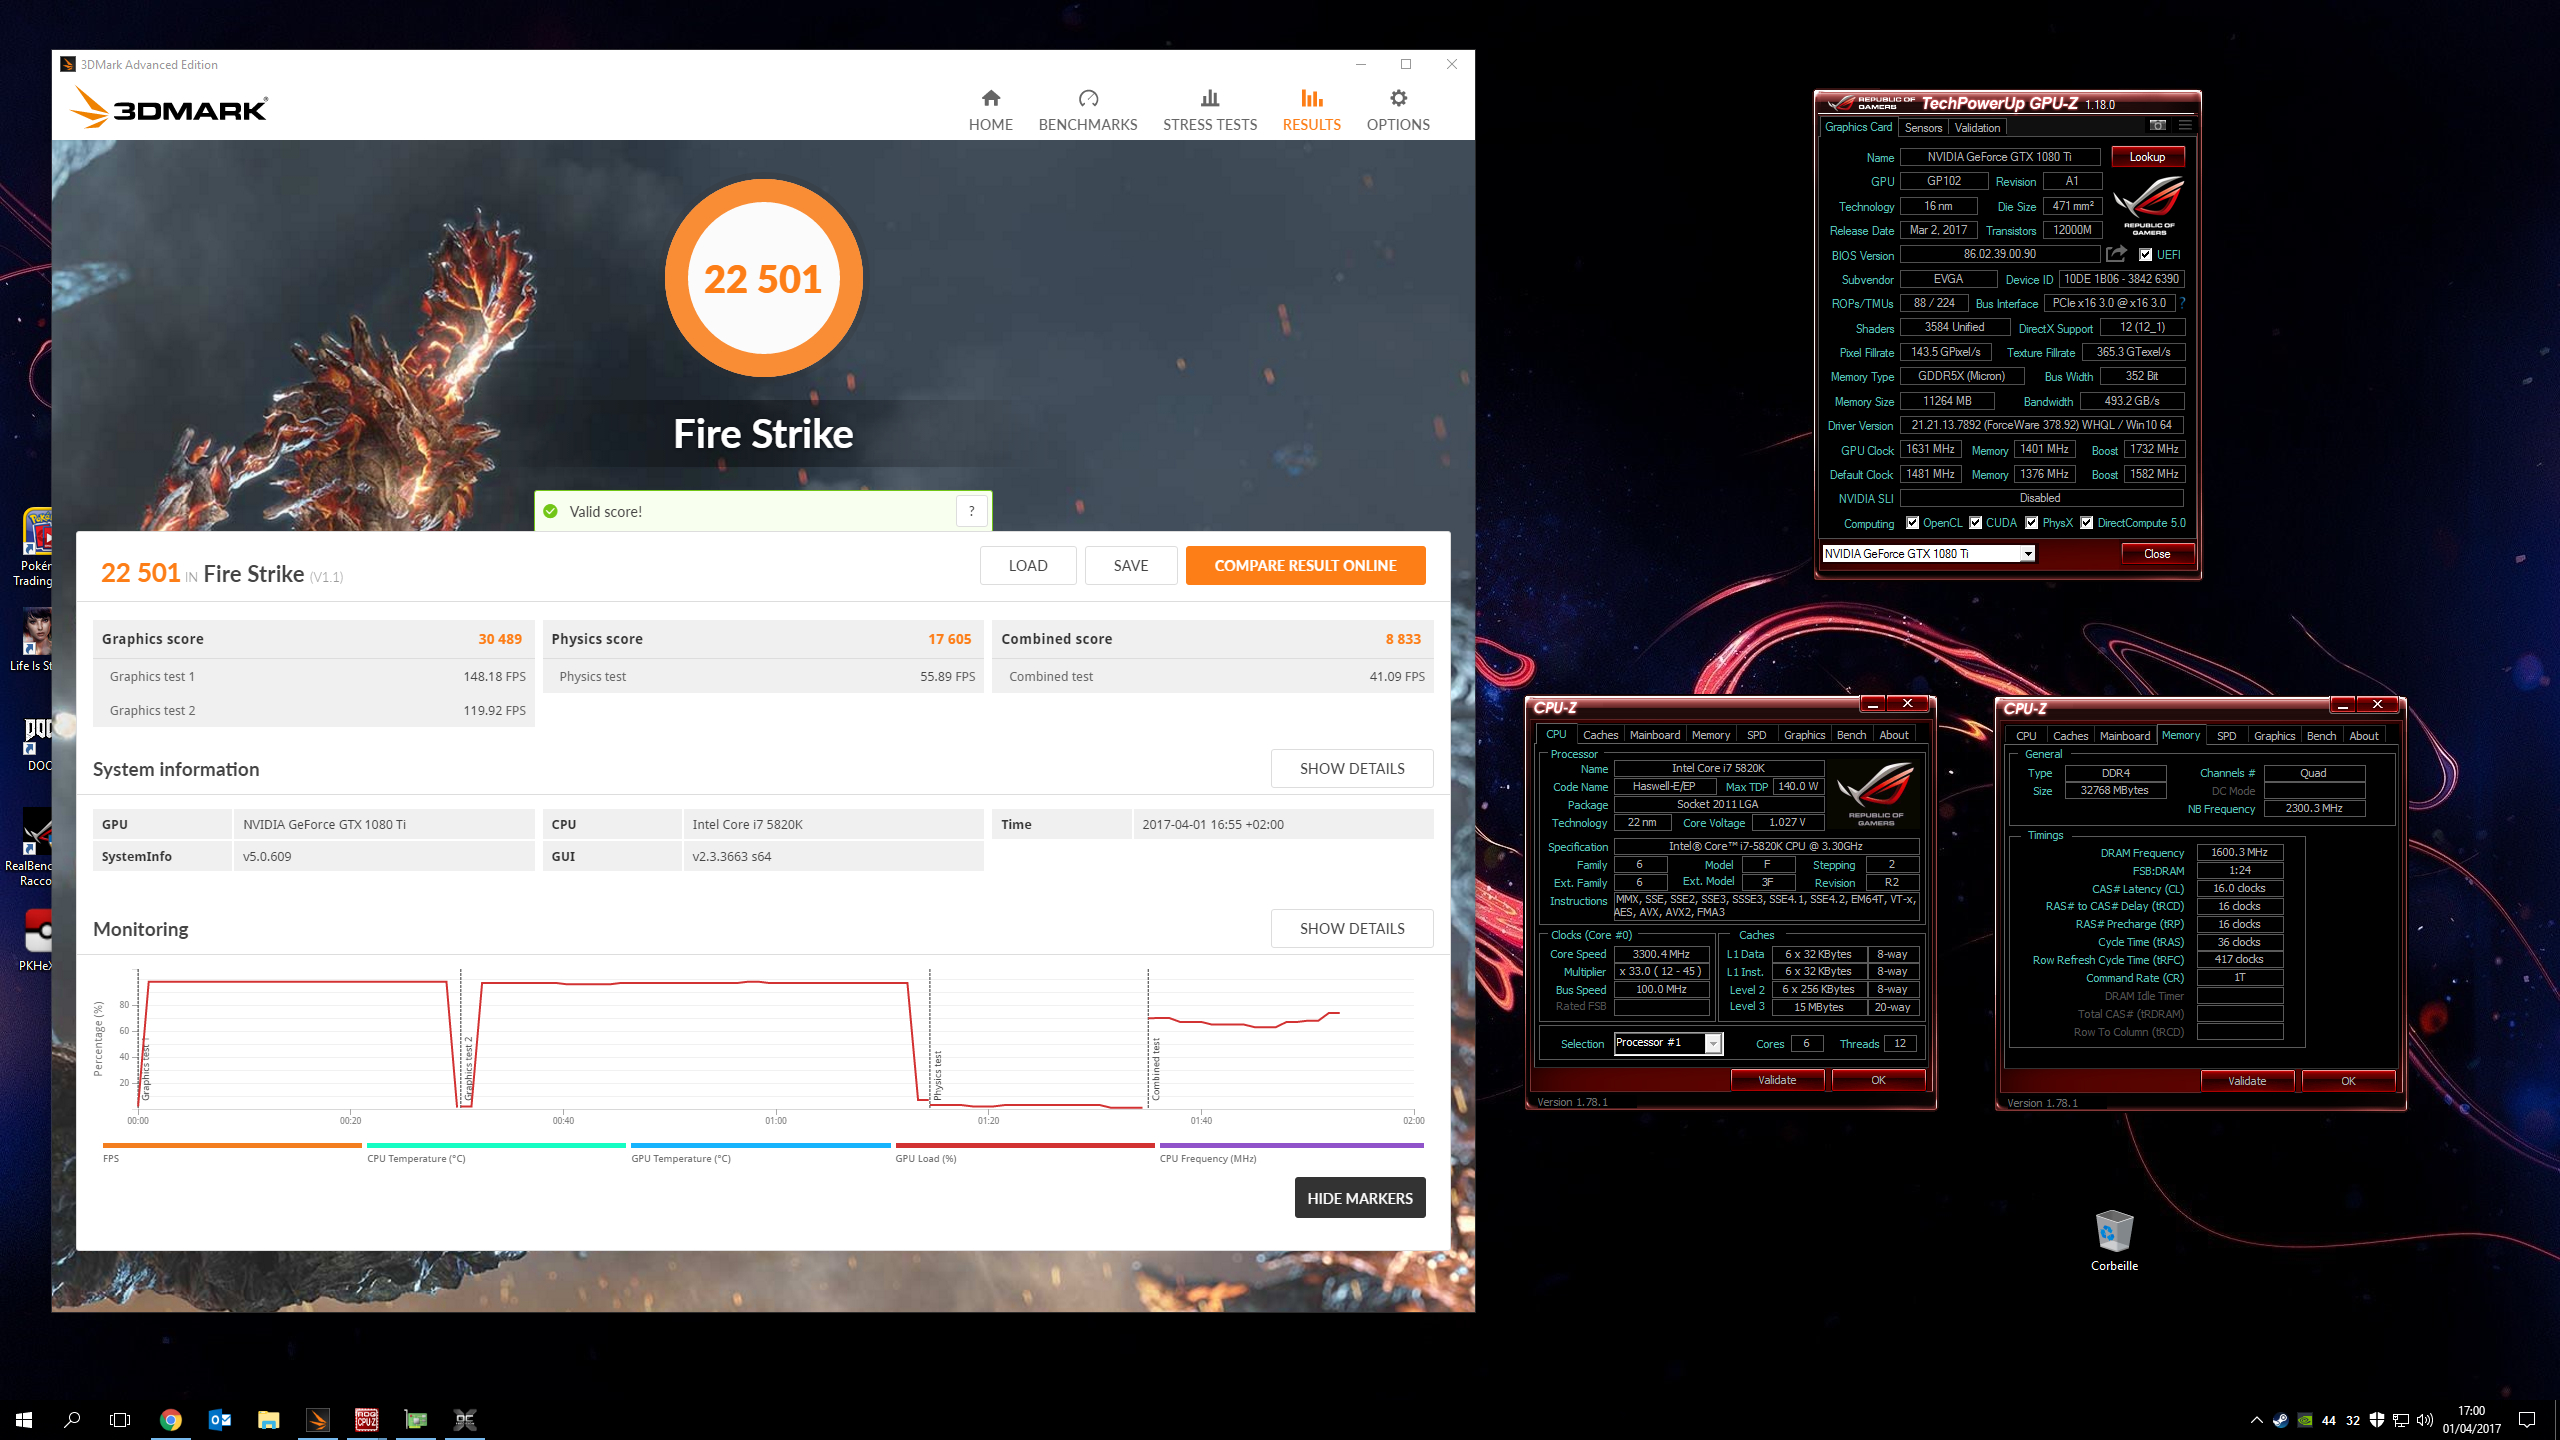Open Outlook from the taskbar

coord(220,1419)
